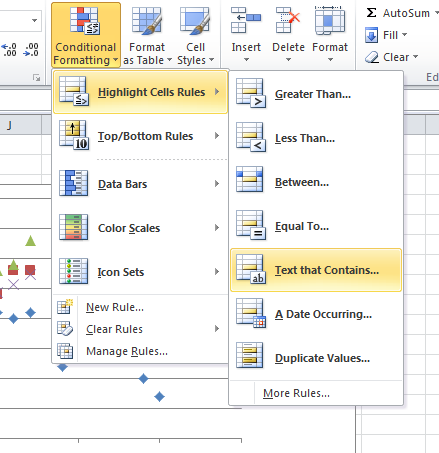This screenshot has width=439, height=453.
Task: Click the Clear Rules icon
Action: coord(65,329)
